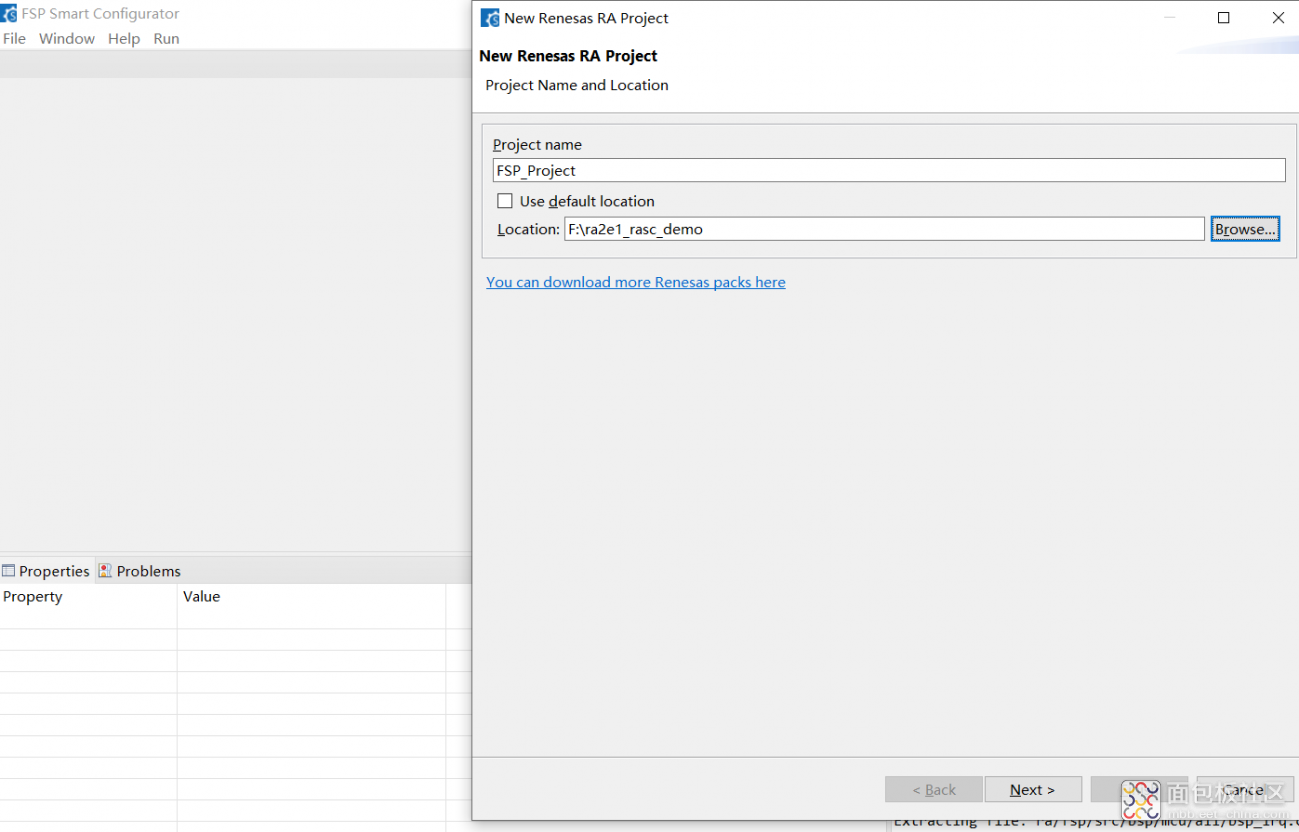Open the Window menu
This screenshot has width=1299, height=832.
click(x=67, y=39)
